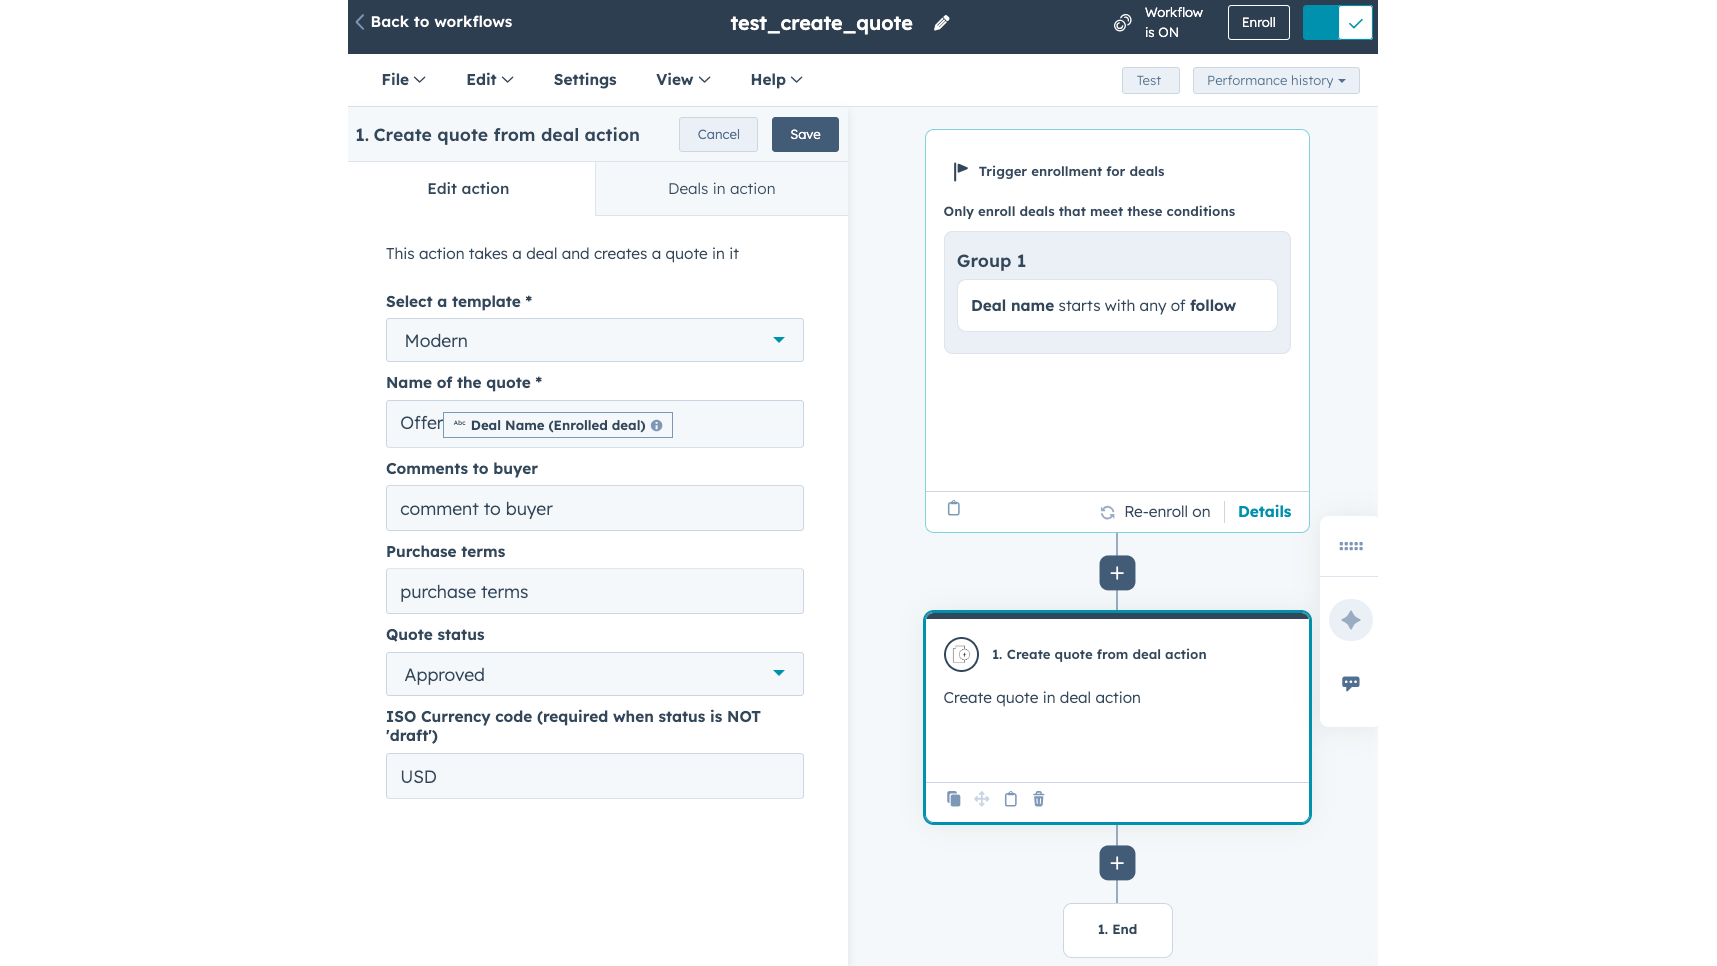Expand the Performance history dropdown
Screen dimensions: 1717x966
click(x=1275, y=80)
